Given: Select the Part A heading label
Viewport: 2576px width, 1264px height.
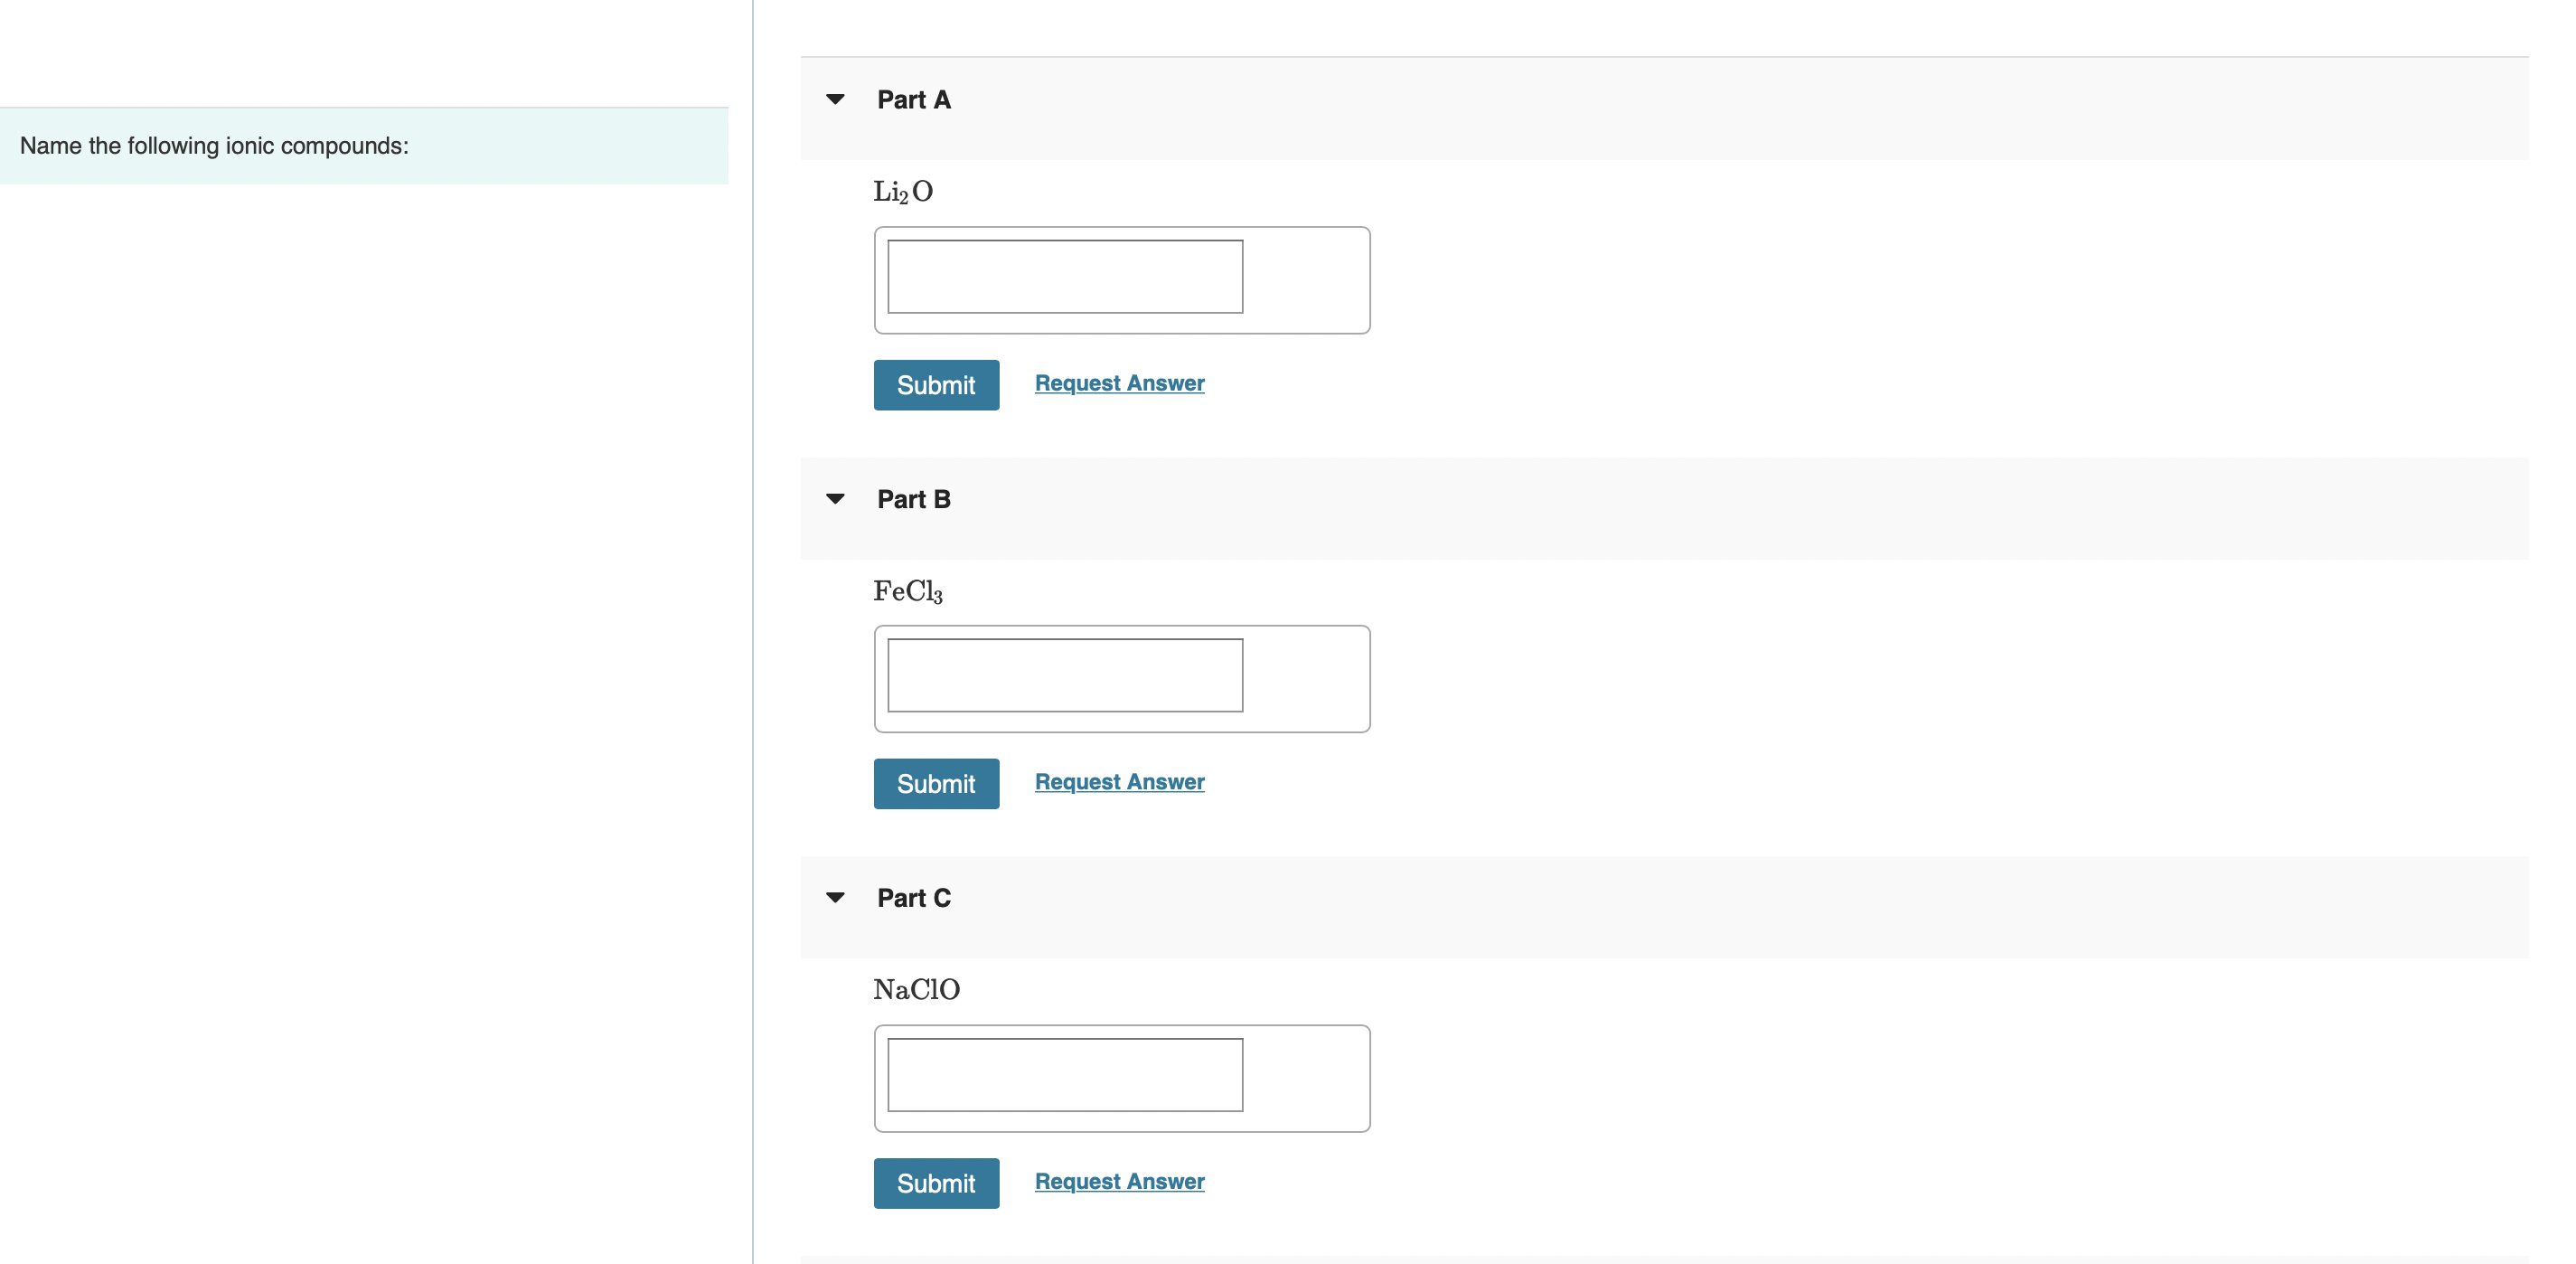Looking at the screenshot, I should [913, 98].
